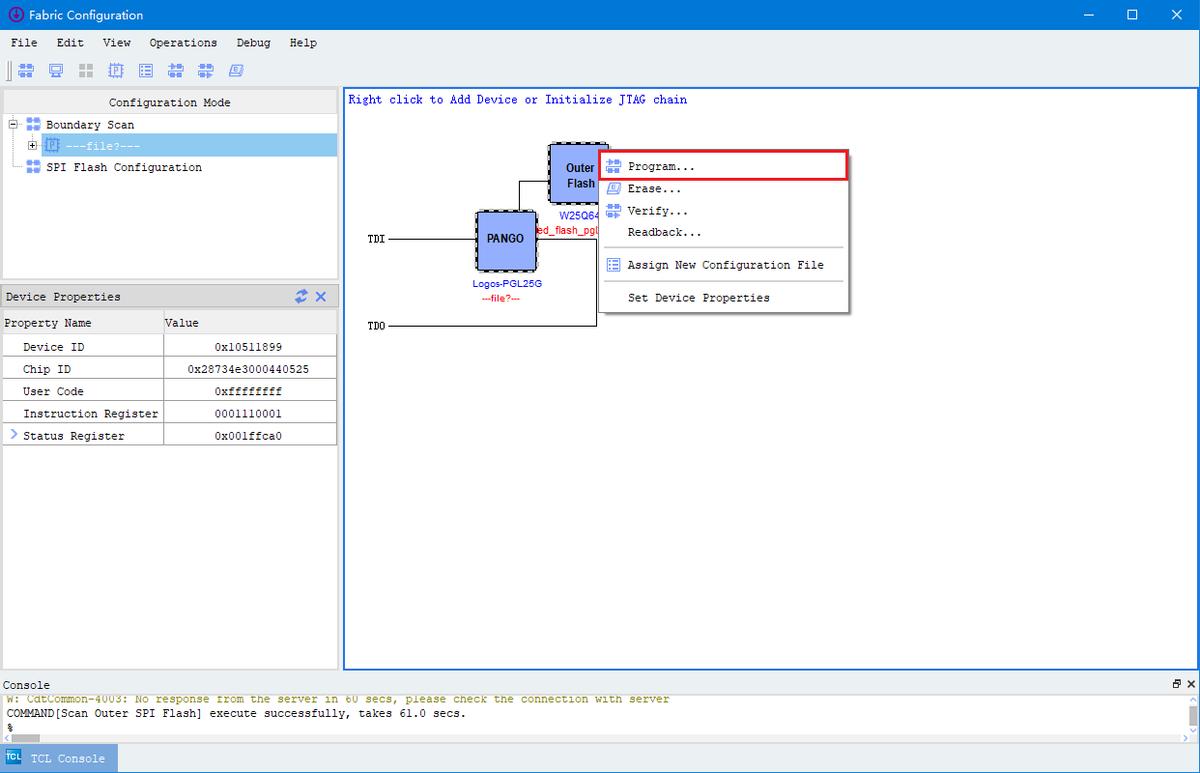Image resolution: width=1200 pixels, height=773 pixels.
Task: Click the Configuration Mode panel header
Action: tap(170, 102)
